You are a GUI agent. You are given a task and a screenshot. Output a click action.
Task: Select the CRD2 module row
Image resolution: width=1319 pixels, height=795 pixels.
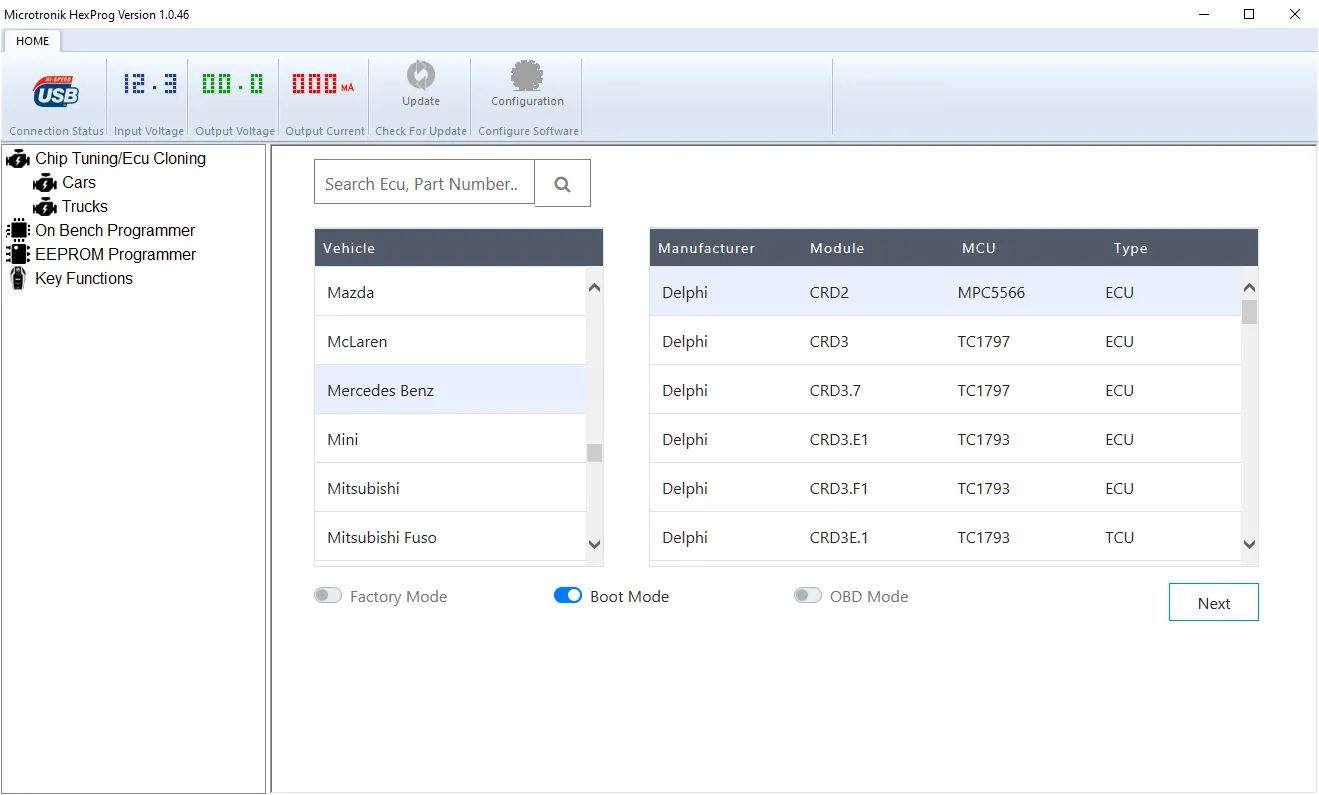point(945,292)
